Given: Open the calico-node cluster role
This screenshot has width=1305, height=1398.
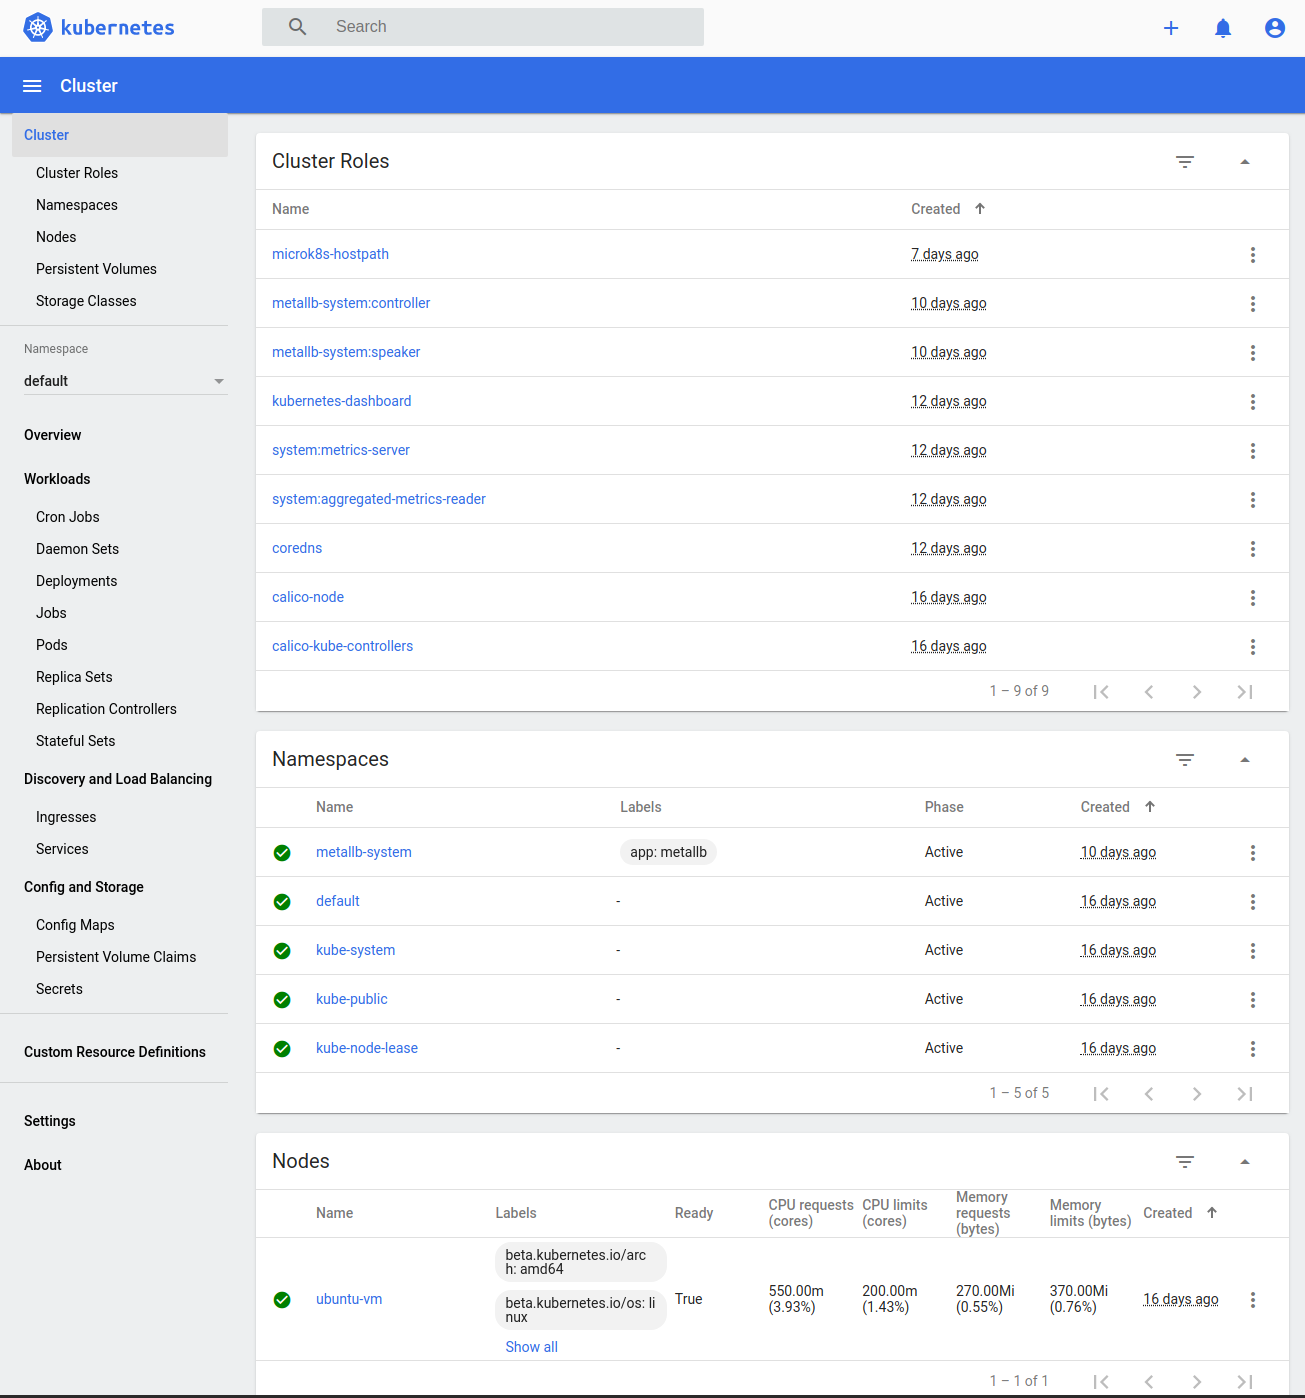Looking at the screenshot, I should 308,597.
